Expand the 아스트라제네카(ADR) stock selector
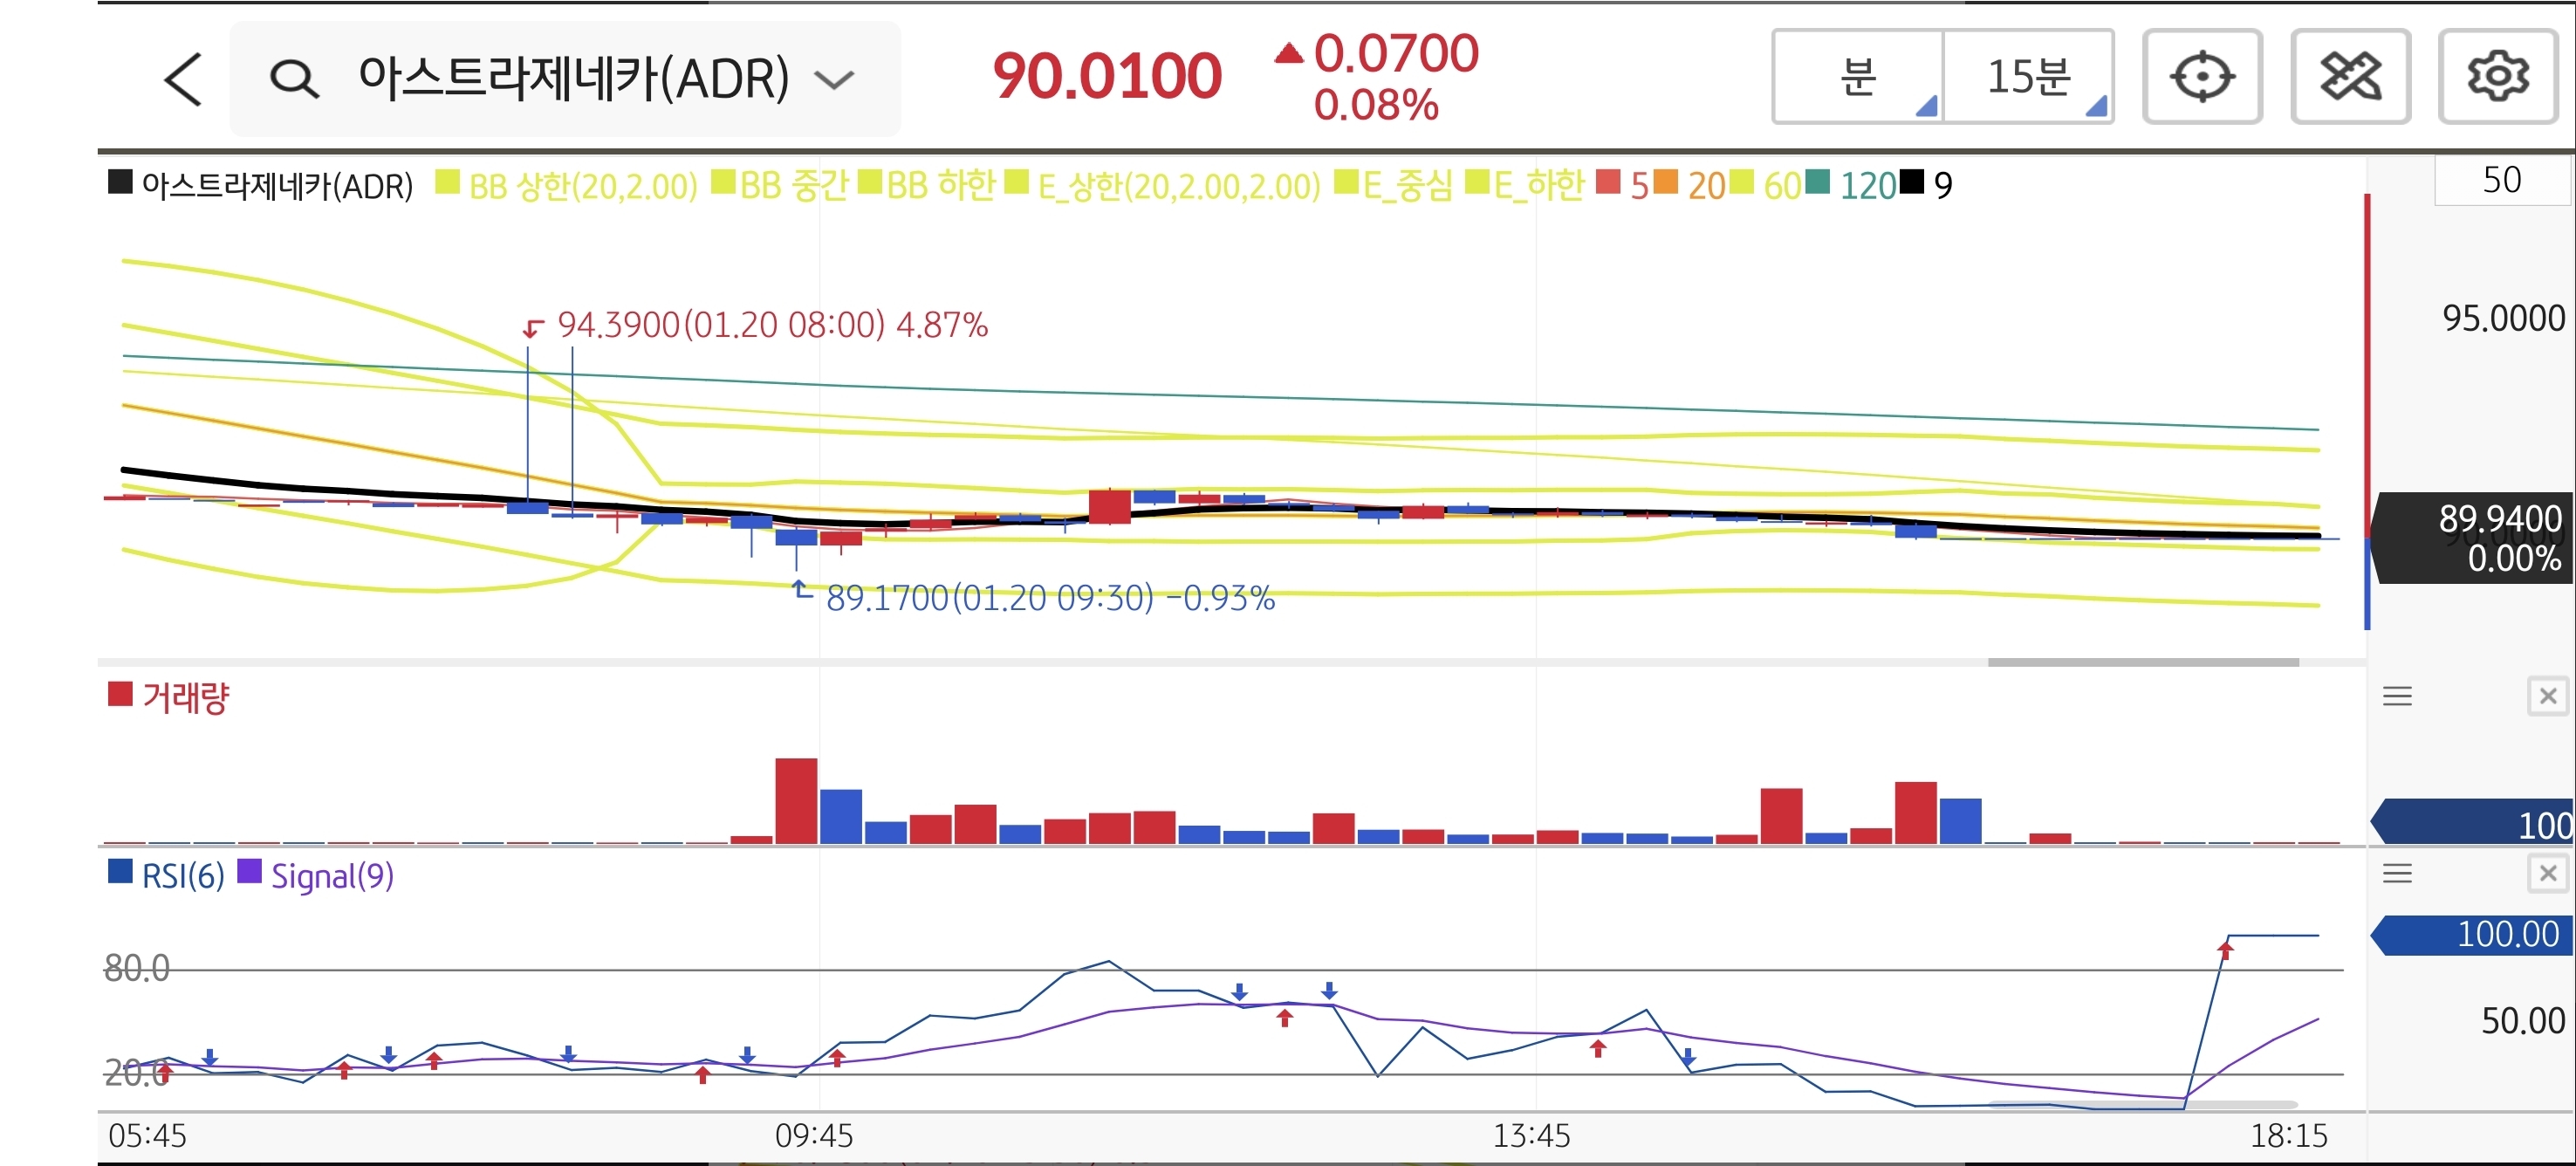Screen dimensions: 2576x1166 point(833,79)
